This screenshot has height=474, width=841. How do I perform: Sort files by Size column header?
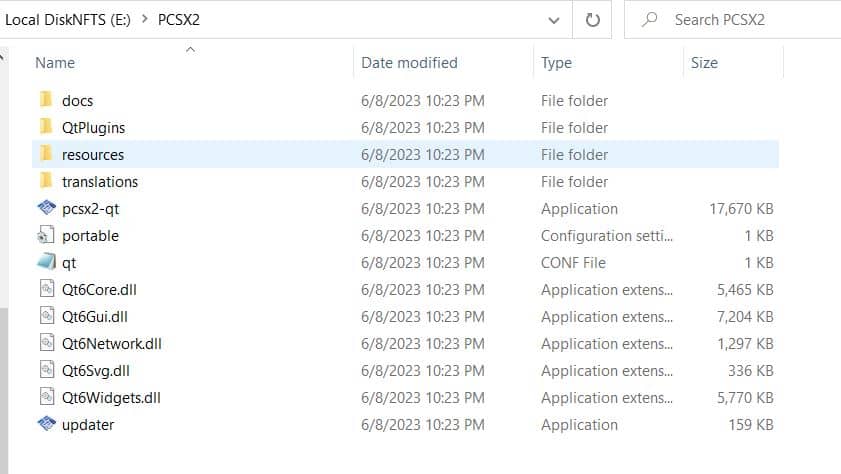click(704, 63)
